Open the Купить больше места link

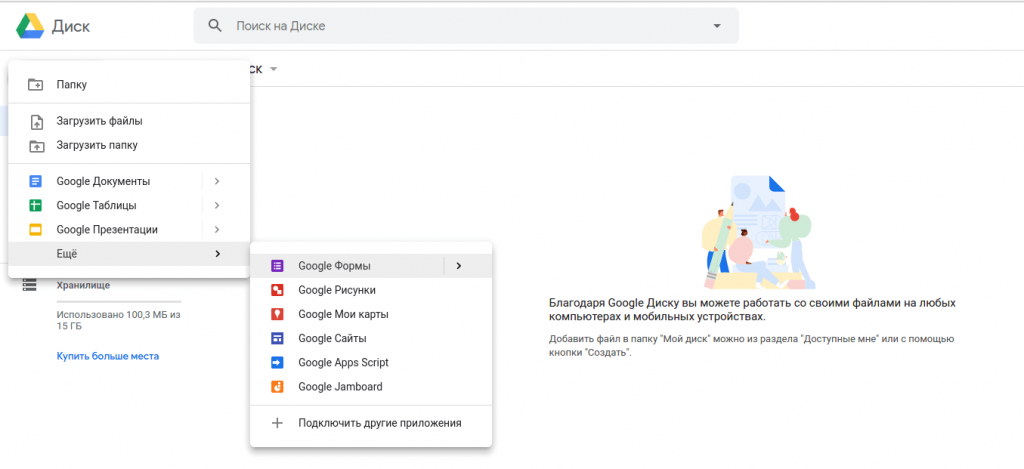point(107,356)
